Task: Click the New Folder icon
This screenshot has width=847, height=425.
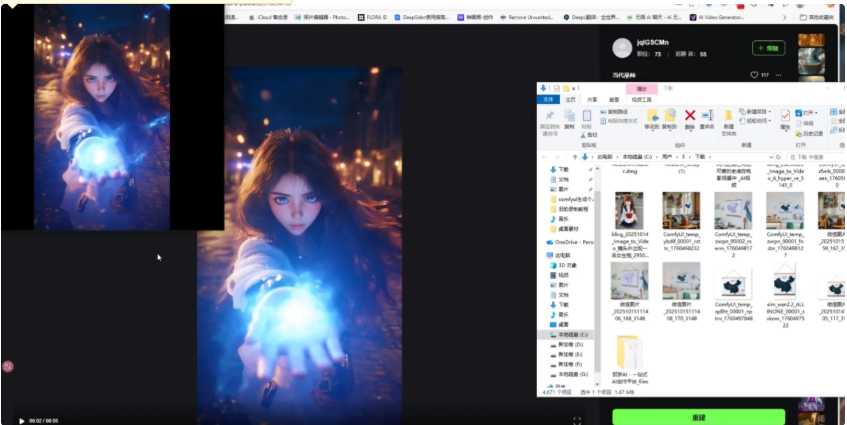Action: pos(728,118)
